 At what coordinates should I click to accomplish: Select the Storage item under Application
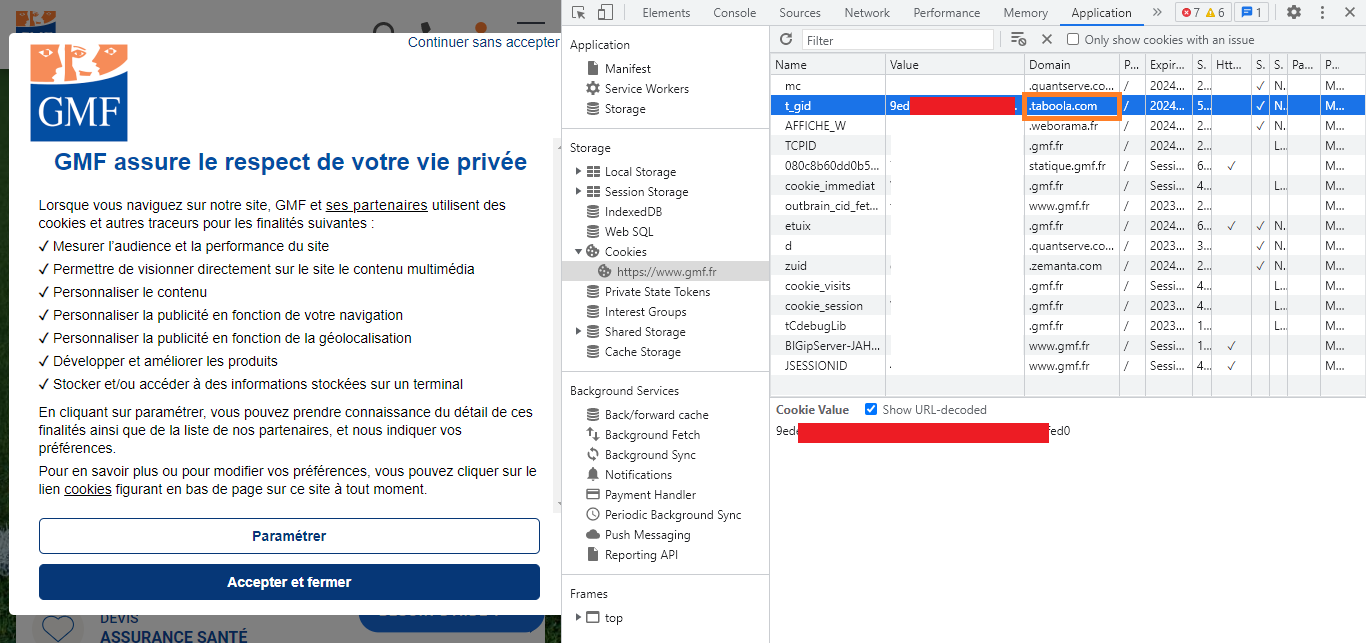(x=625, y=109)
